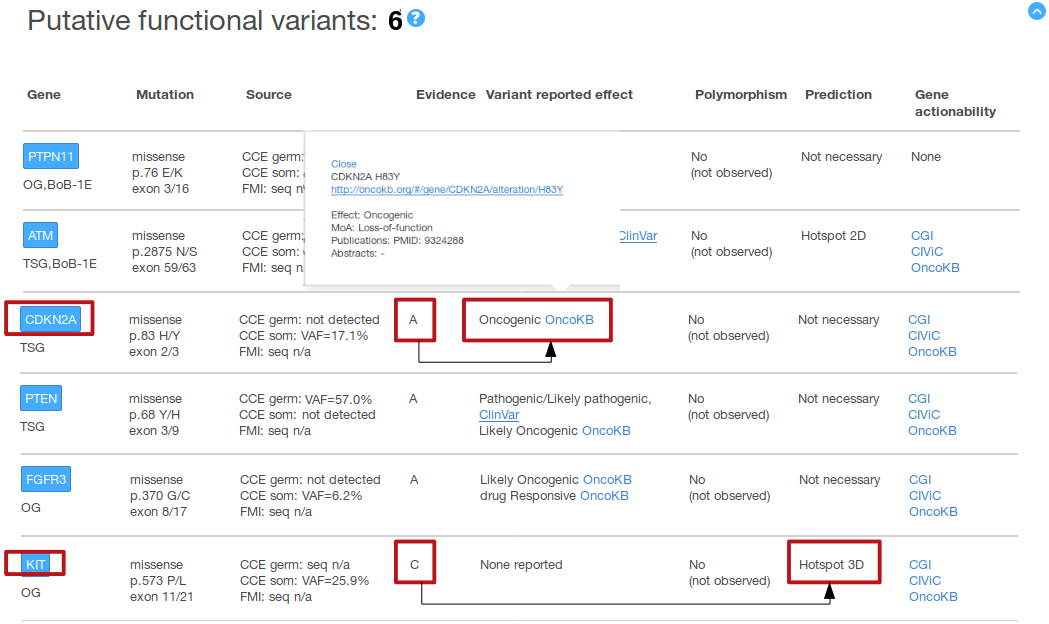Select the KIT gene badge

[x=36, y=564]
